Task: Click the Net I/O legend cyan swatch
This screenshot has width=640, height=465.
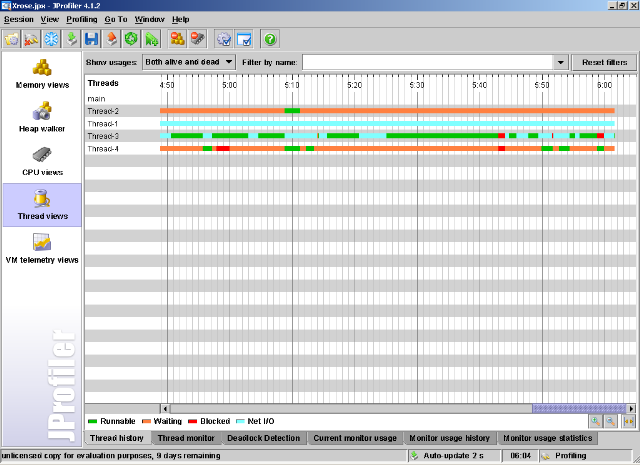Action: [240, 421]
